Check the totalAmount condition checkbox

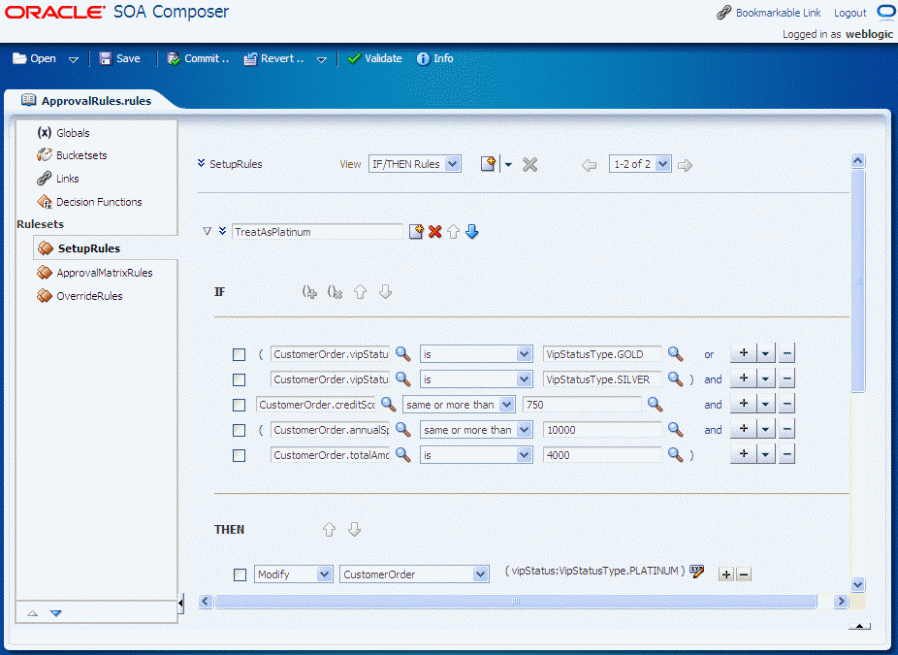click(x=239, y=456)
